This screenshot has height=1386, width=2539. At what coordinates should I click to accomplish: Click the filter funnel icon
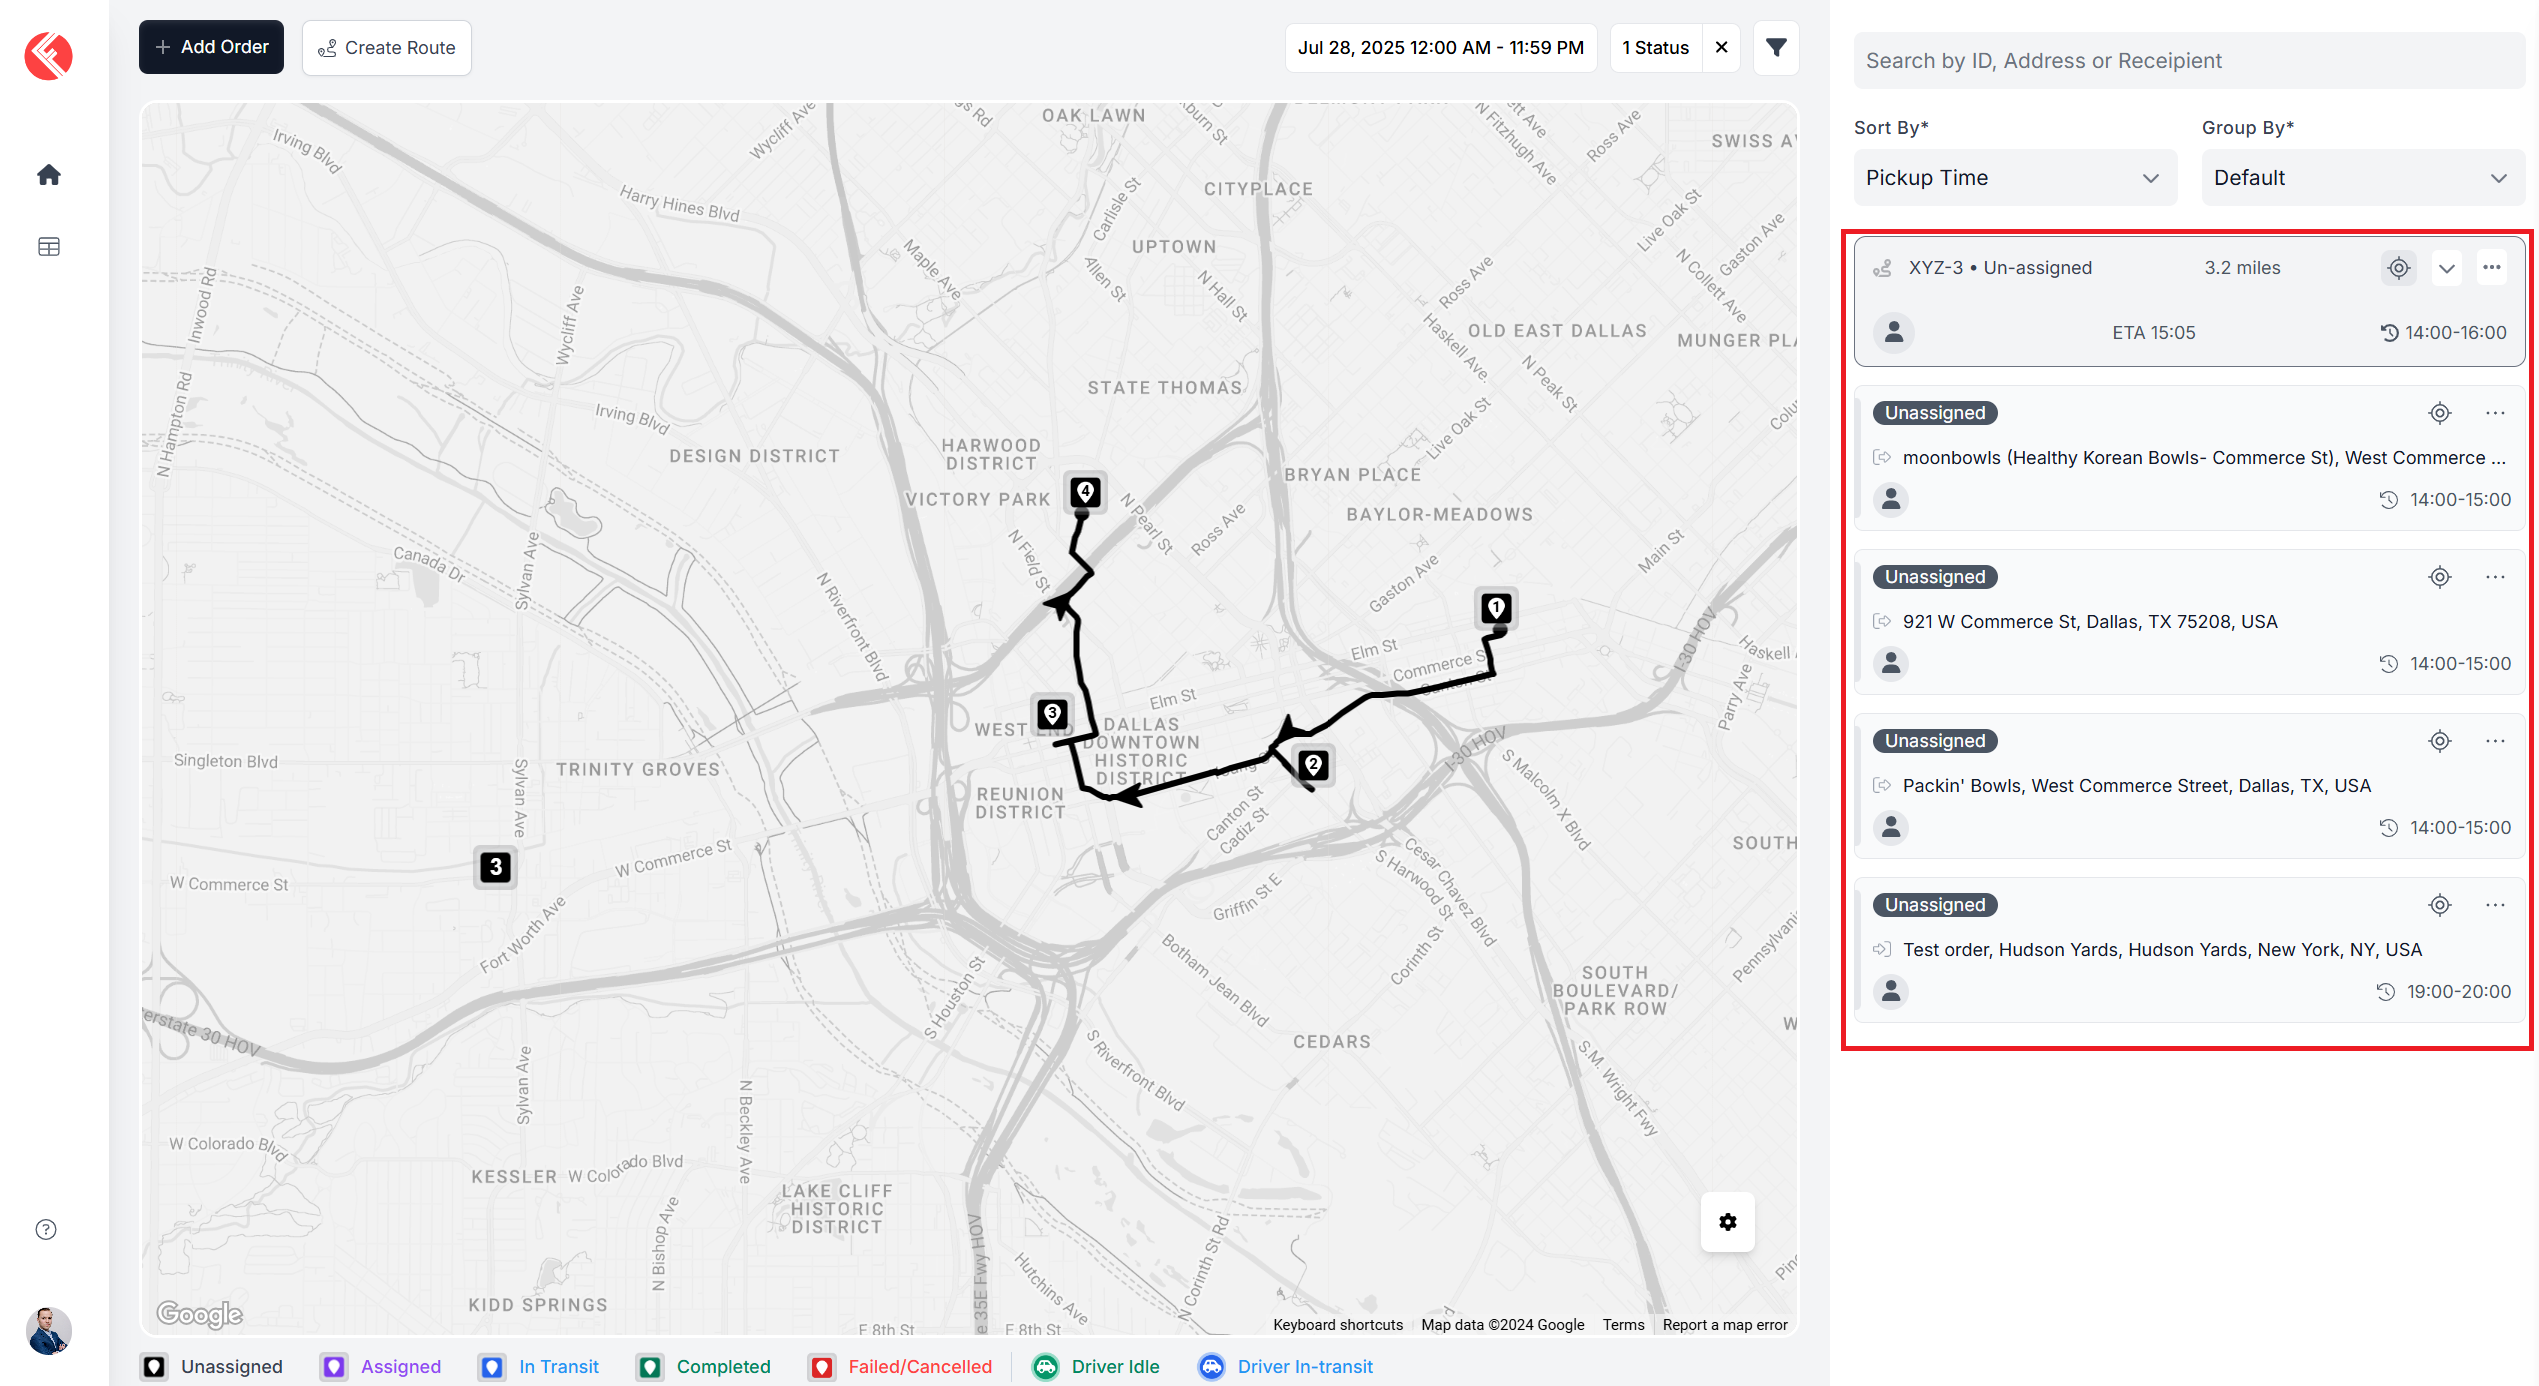pos(1776,47)
